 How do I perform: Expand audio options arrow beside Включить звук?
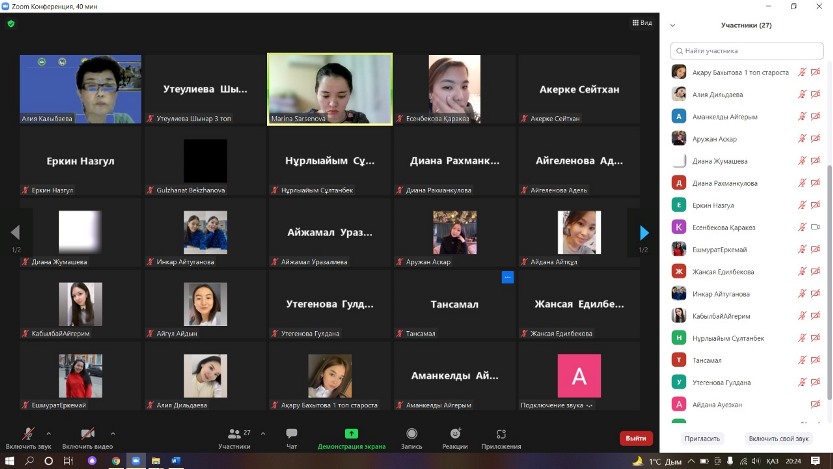51,432
